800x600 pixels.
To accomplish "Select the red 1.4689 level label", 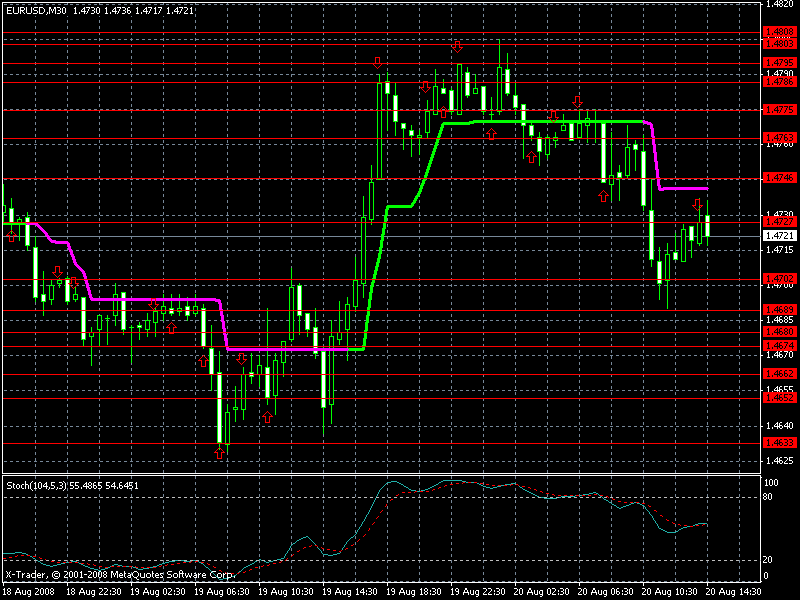I will click(x=779, y=310).
